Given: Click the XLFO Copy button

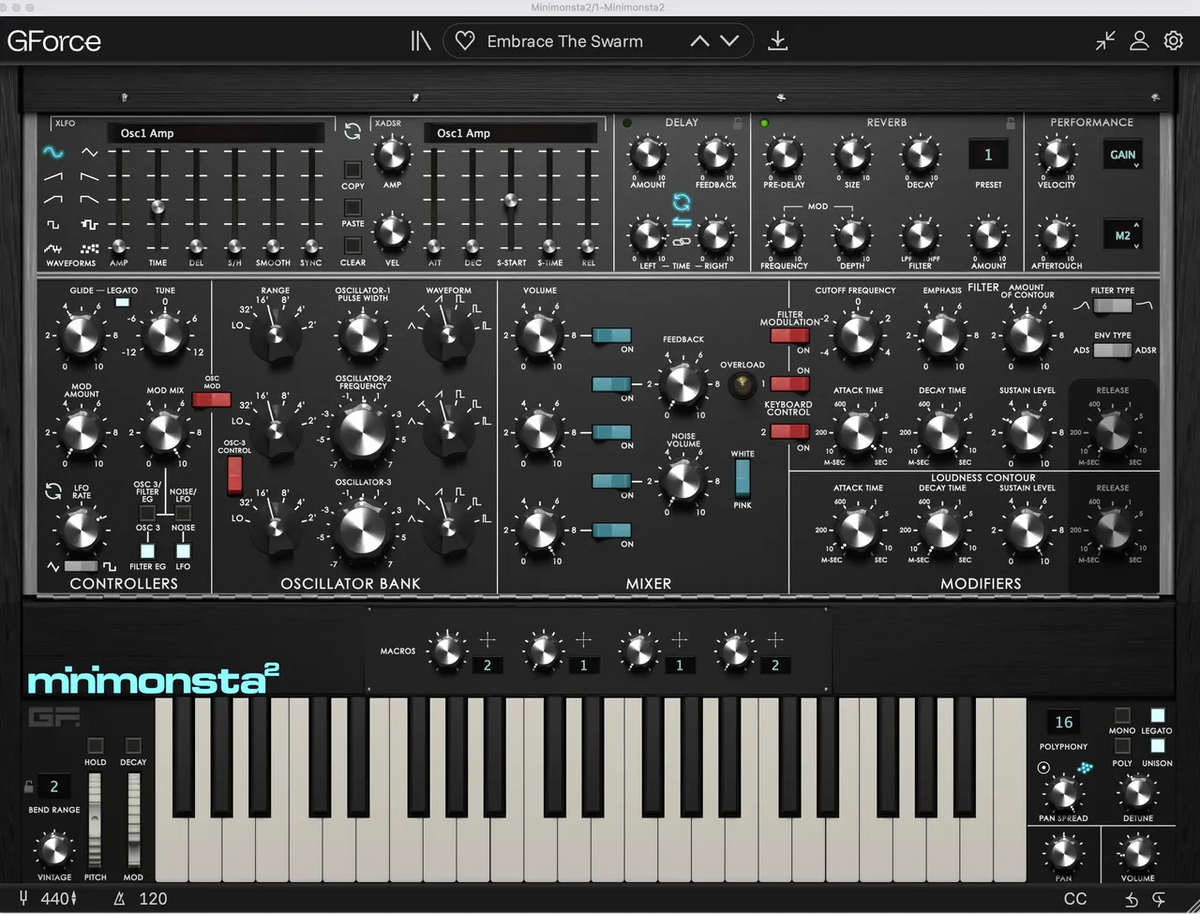Looking at the screenshot, I should click(x=352, y=169).
